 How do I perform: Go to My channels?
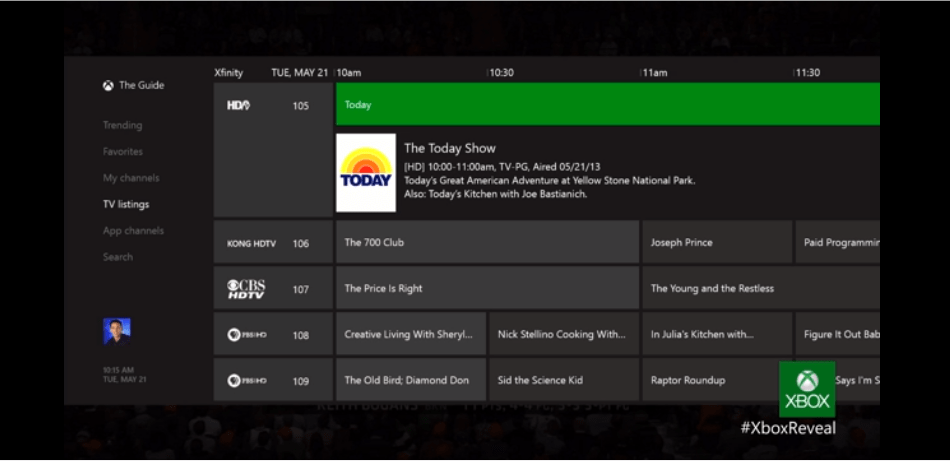point(131,178)
